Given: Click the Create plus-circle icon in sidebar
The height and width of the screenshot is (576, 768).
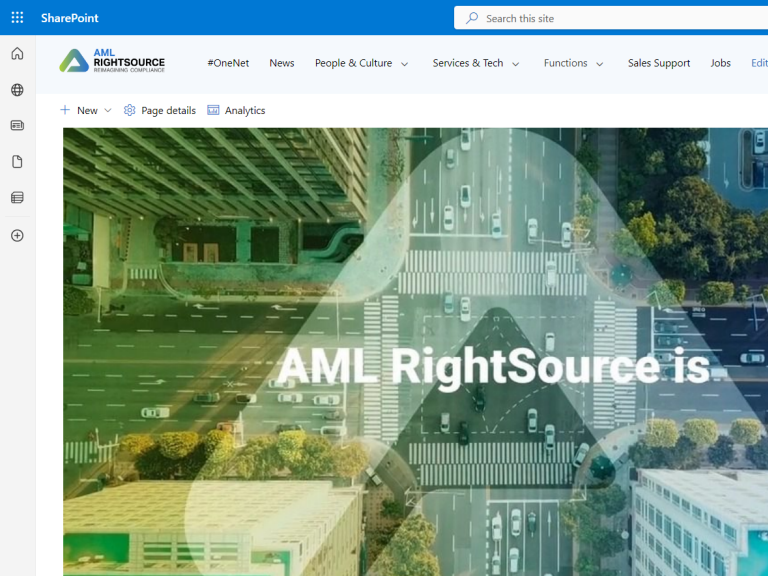Looking at the screenshot, I should point(17,236).
